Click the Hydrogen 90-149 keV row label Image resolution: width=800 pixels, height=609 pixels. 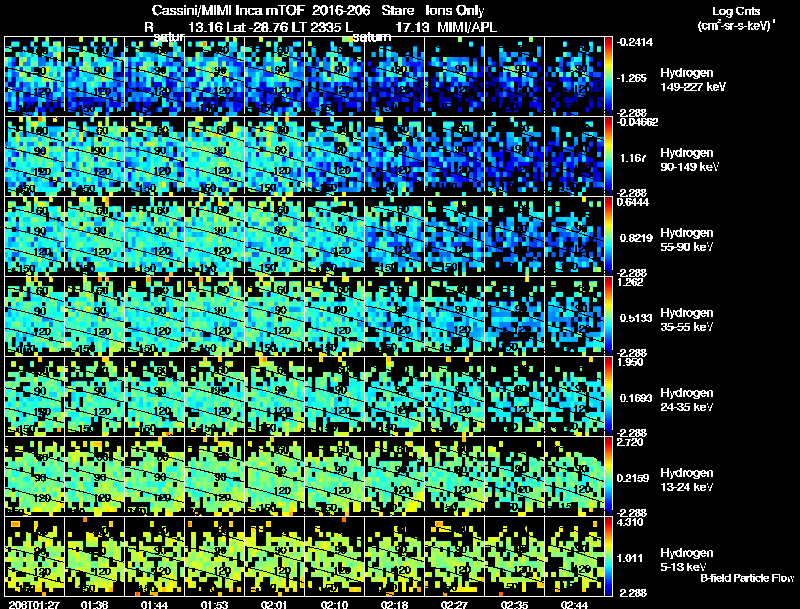[690, 160]
